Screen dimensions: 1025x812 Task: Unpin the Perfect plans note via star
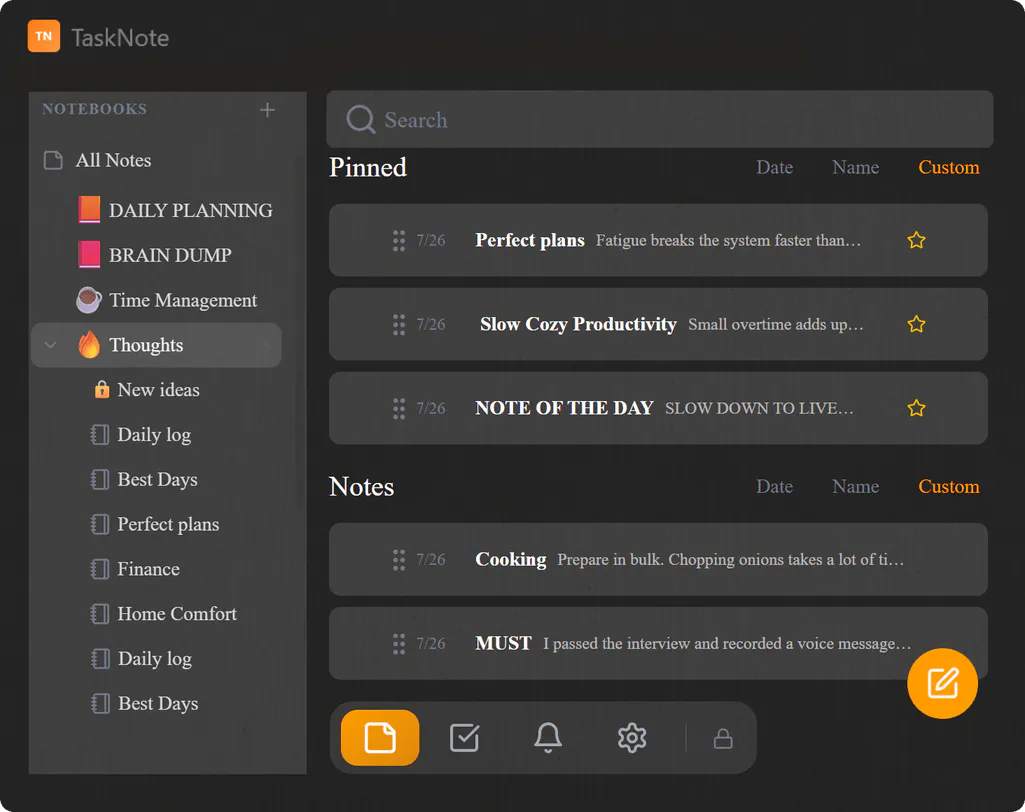pos(916,240)
